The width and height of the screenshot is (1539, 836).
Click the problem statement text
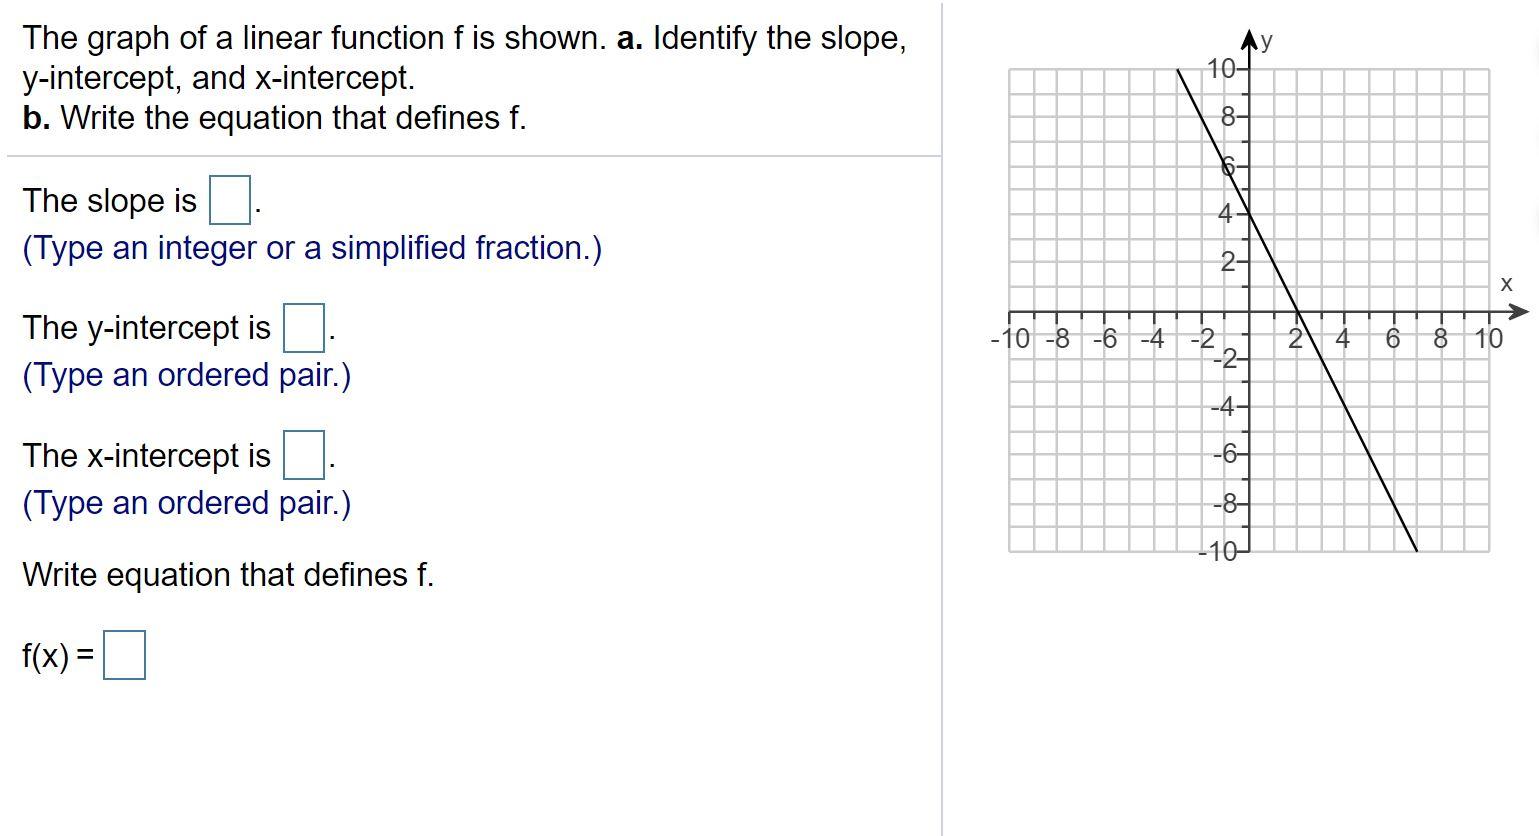pos(464,78)
